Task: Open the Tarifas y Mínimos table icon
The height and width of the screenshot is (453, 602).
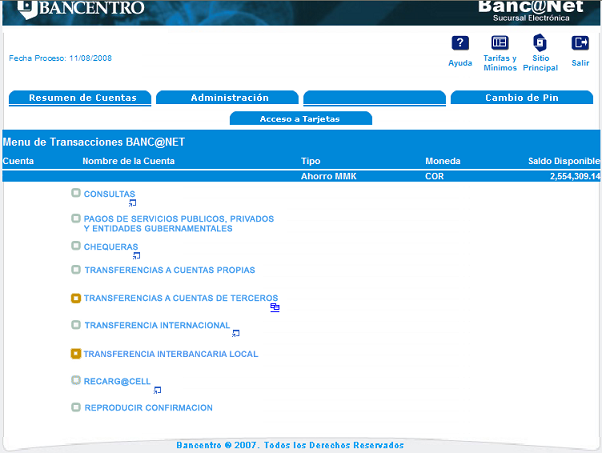Action: click(x=499, y=42)
